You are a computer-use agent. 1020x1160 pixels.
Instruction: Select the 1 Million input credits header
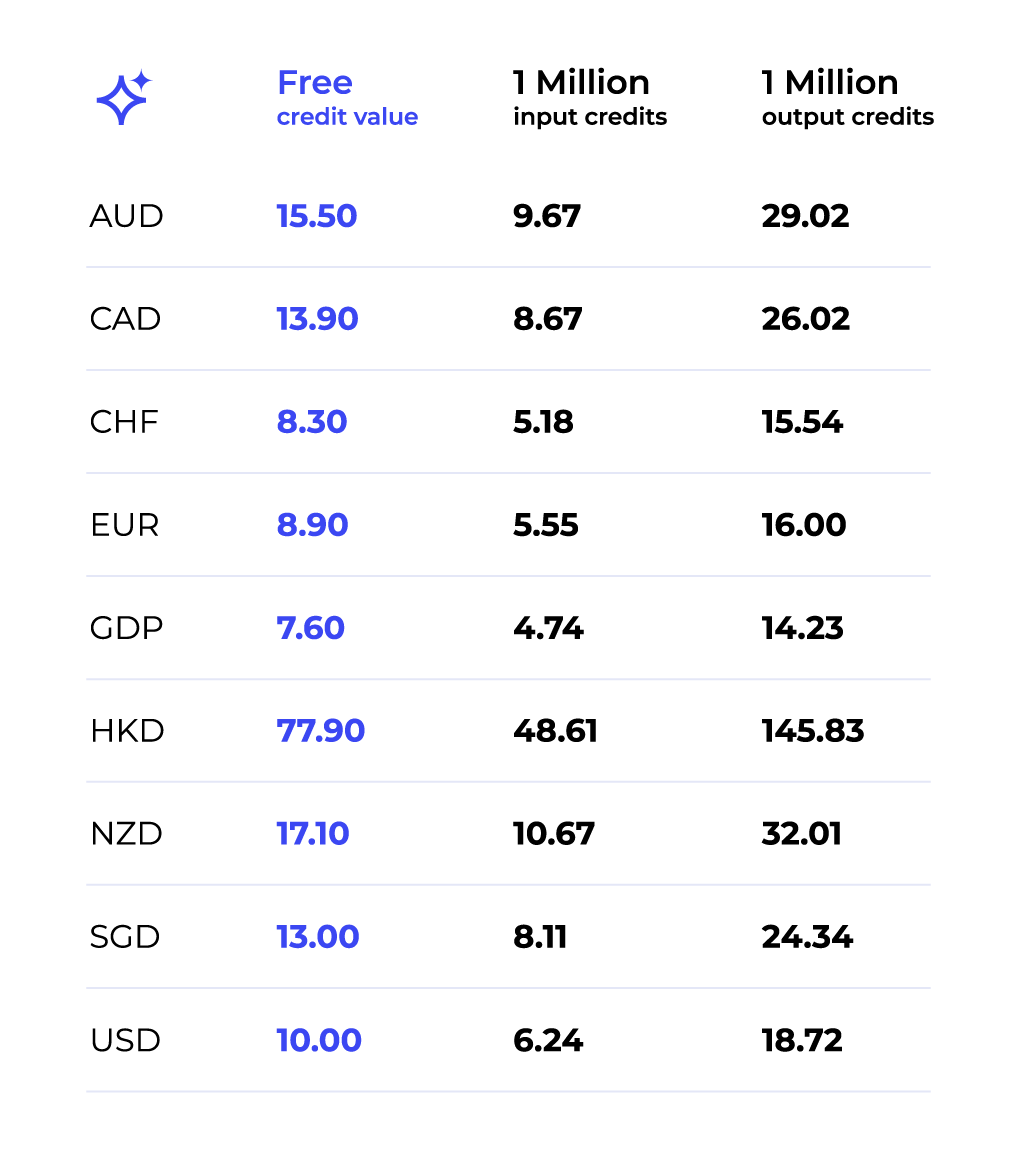[x=589, y=98]
